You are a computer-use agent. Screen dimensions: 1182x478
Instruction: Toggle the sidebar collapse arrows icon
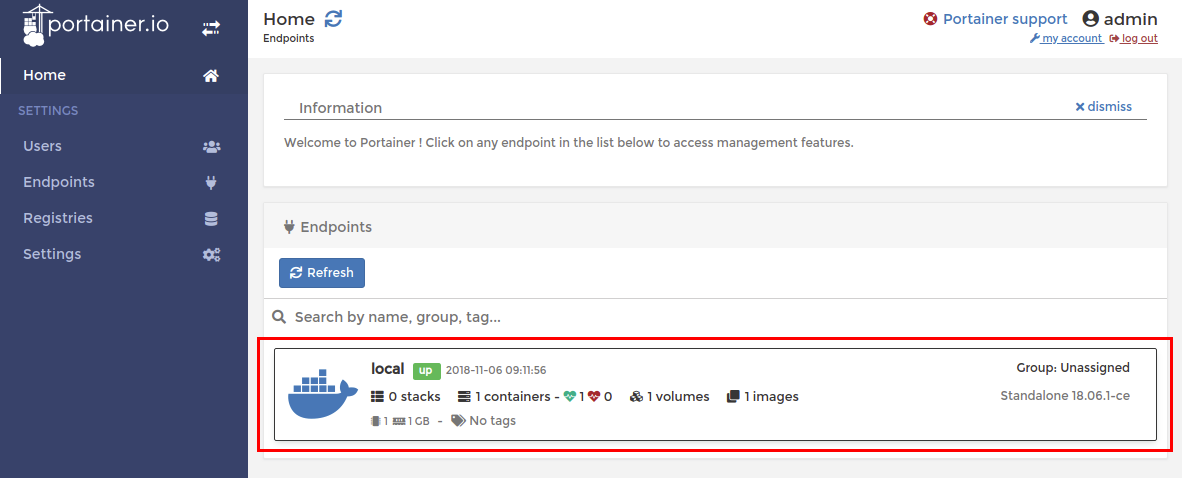coord(211,29)
